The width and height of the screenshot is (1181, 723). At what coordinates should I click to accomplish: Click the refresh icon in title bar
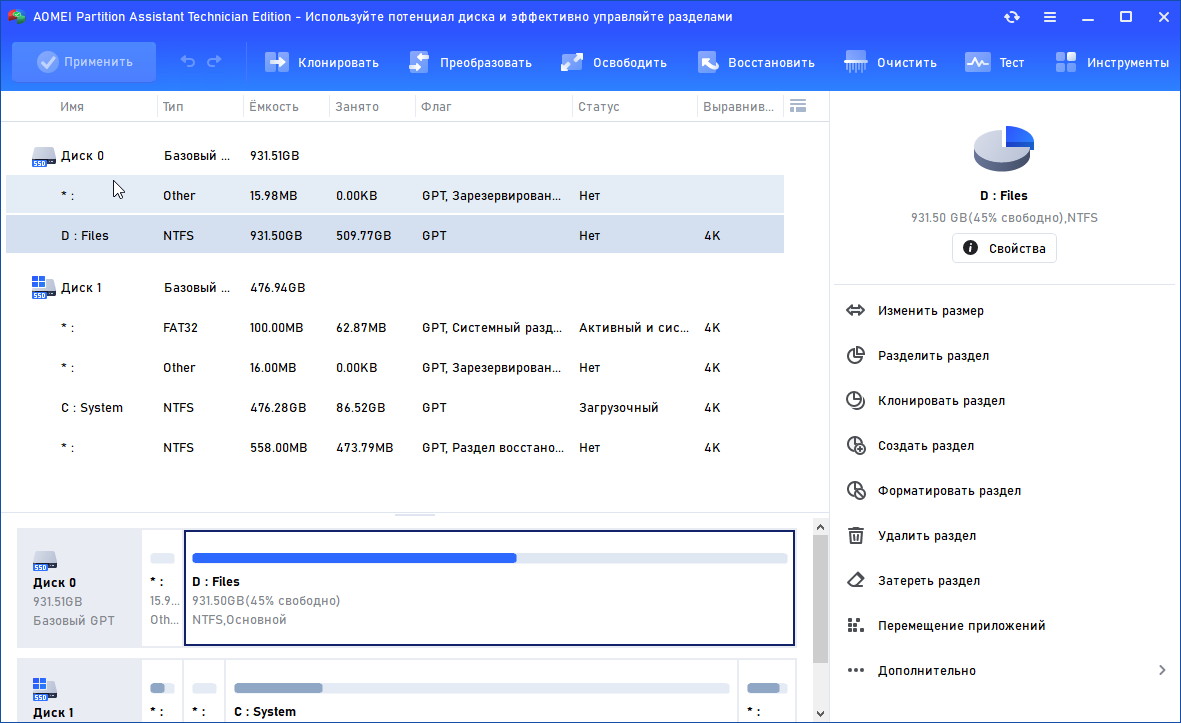pyautogui.click(x=1012, y=17)
